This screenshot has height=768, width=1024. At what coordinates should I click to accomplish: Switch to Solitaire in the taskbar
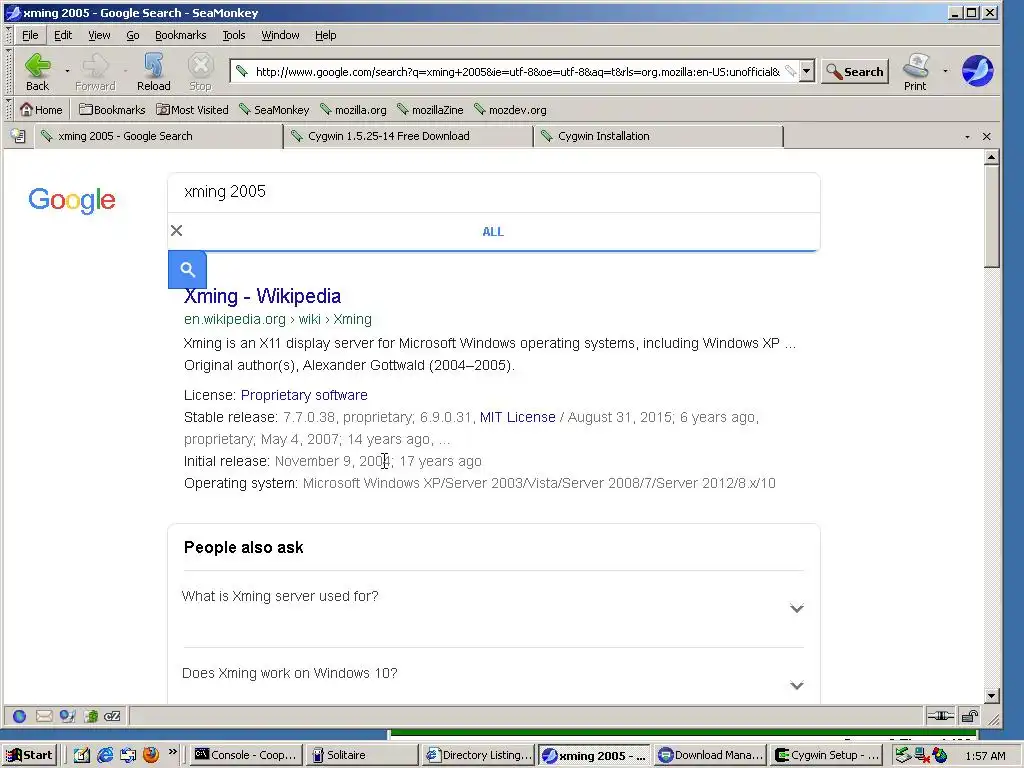(362, 755)
